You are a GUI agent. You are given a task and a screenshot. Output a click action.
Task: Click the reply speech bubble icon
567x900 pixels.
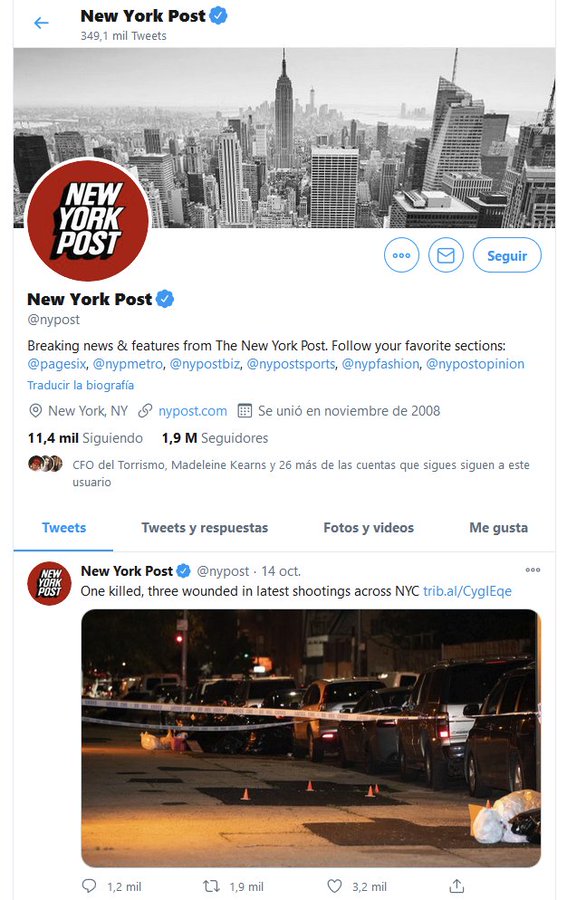tap(89, 886)
